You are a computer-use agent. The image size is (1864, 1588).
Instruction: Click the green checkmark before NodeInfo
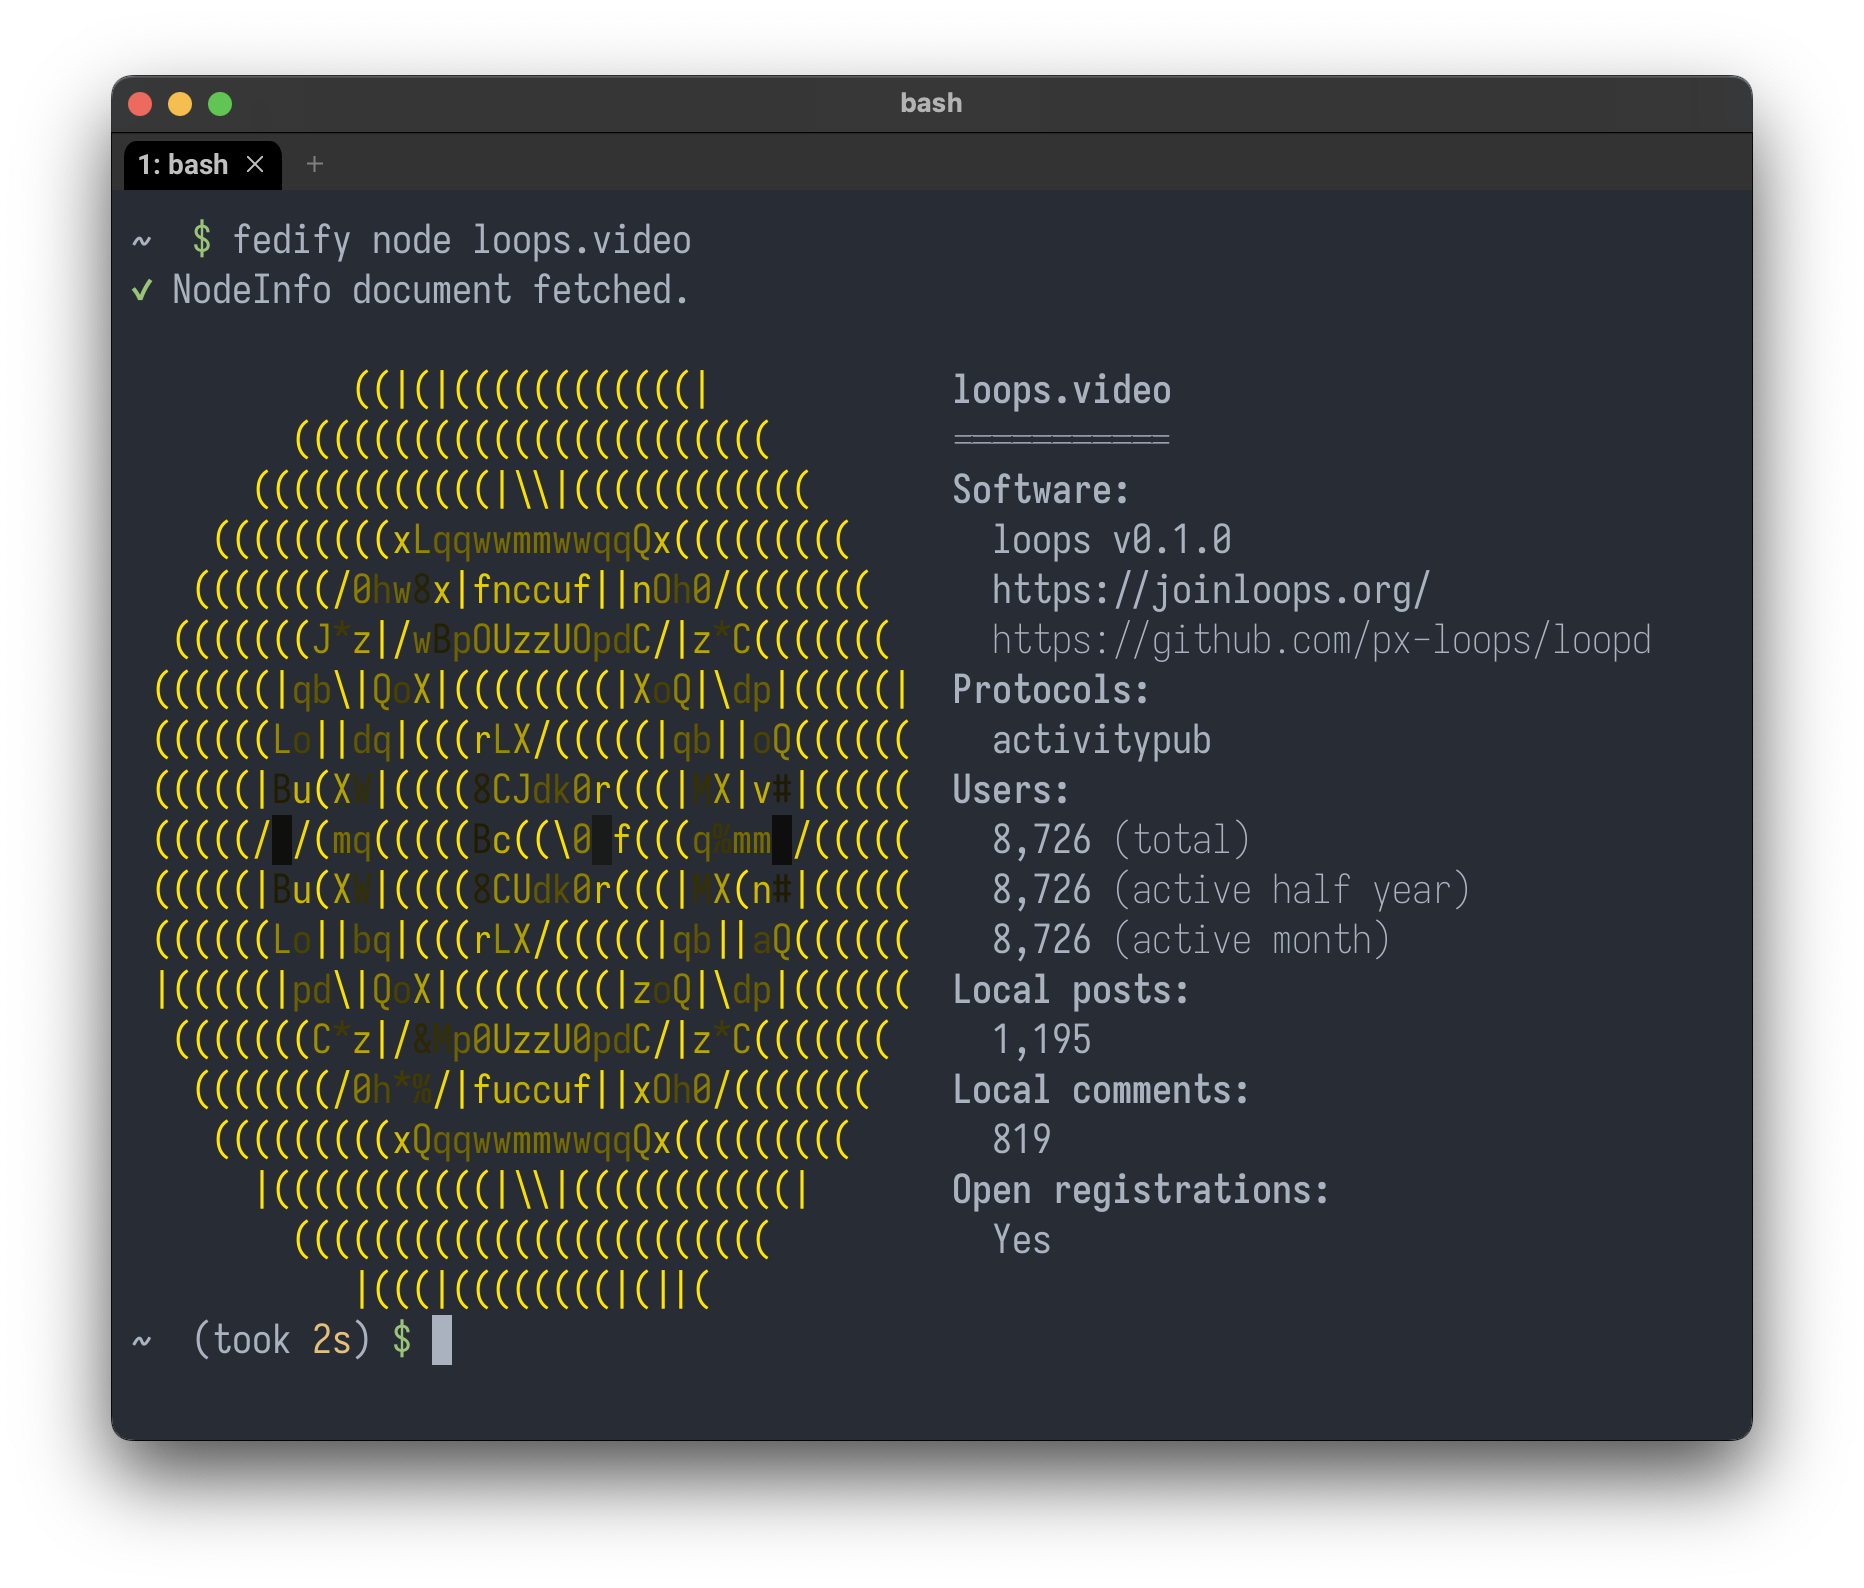coord(142,291)
